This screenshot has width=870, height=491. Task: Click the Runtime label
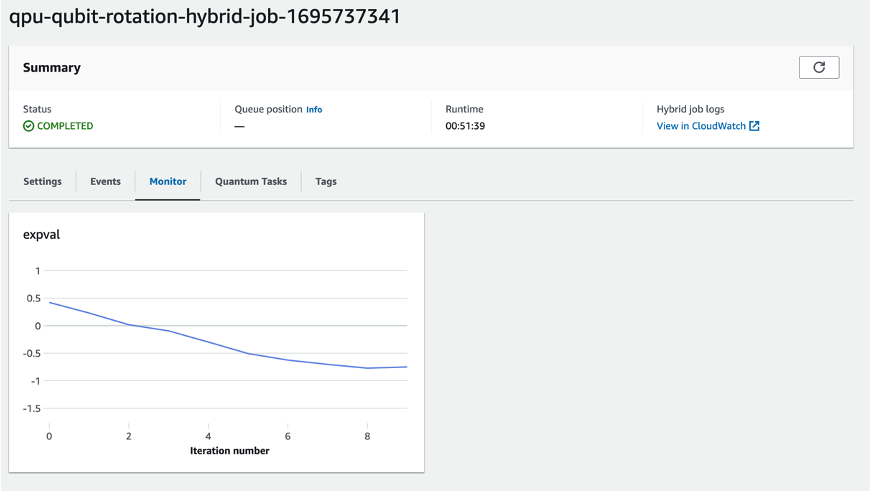tap(464, 109)
